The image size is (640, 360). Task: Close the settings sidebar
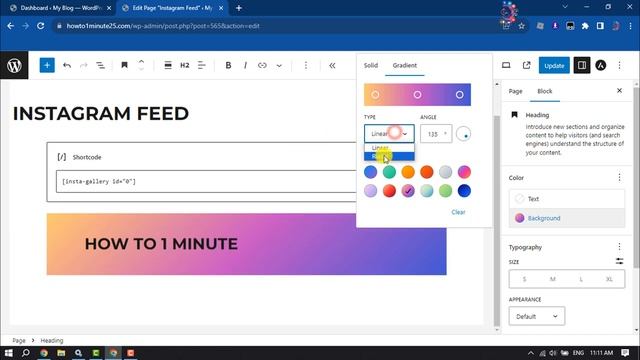[x=619, y=91]
